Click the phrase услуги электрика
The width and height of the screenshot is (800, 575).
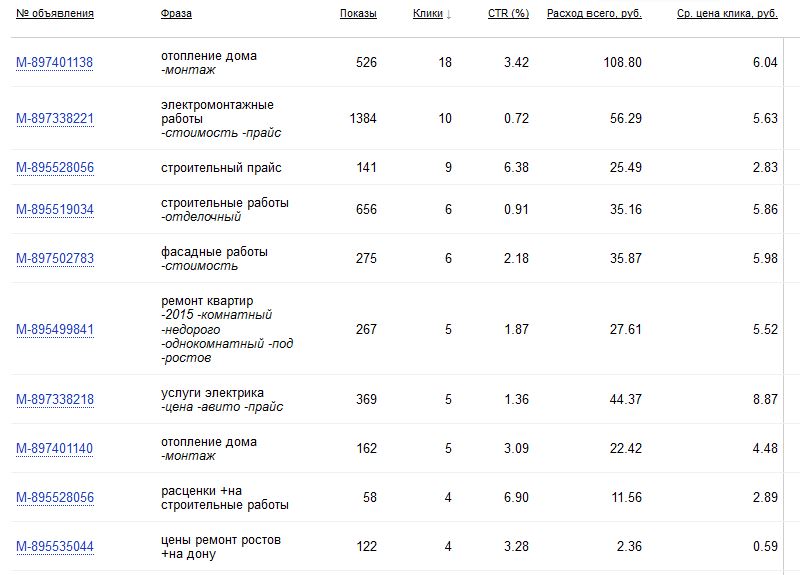click(x=212, y=393)
